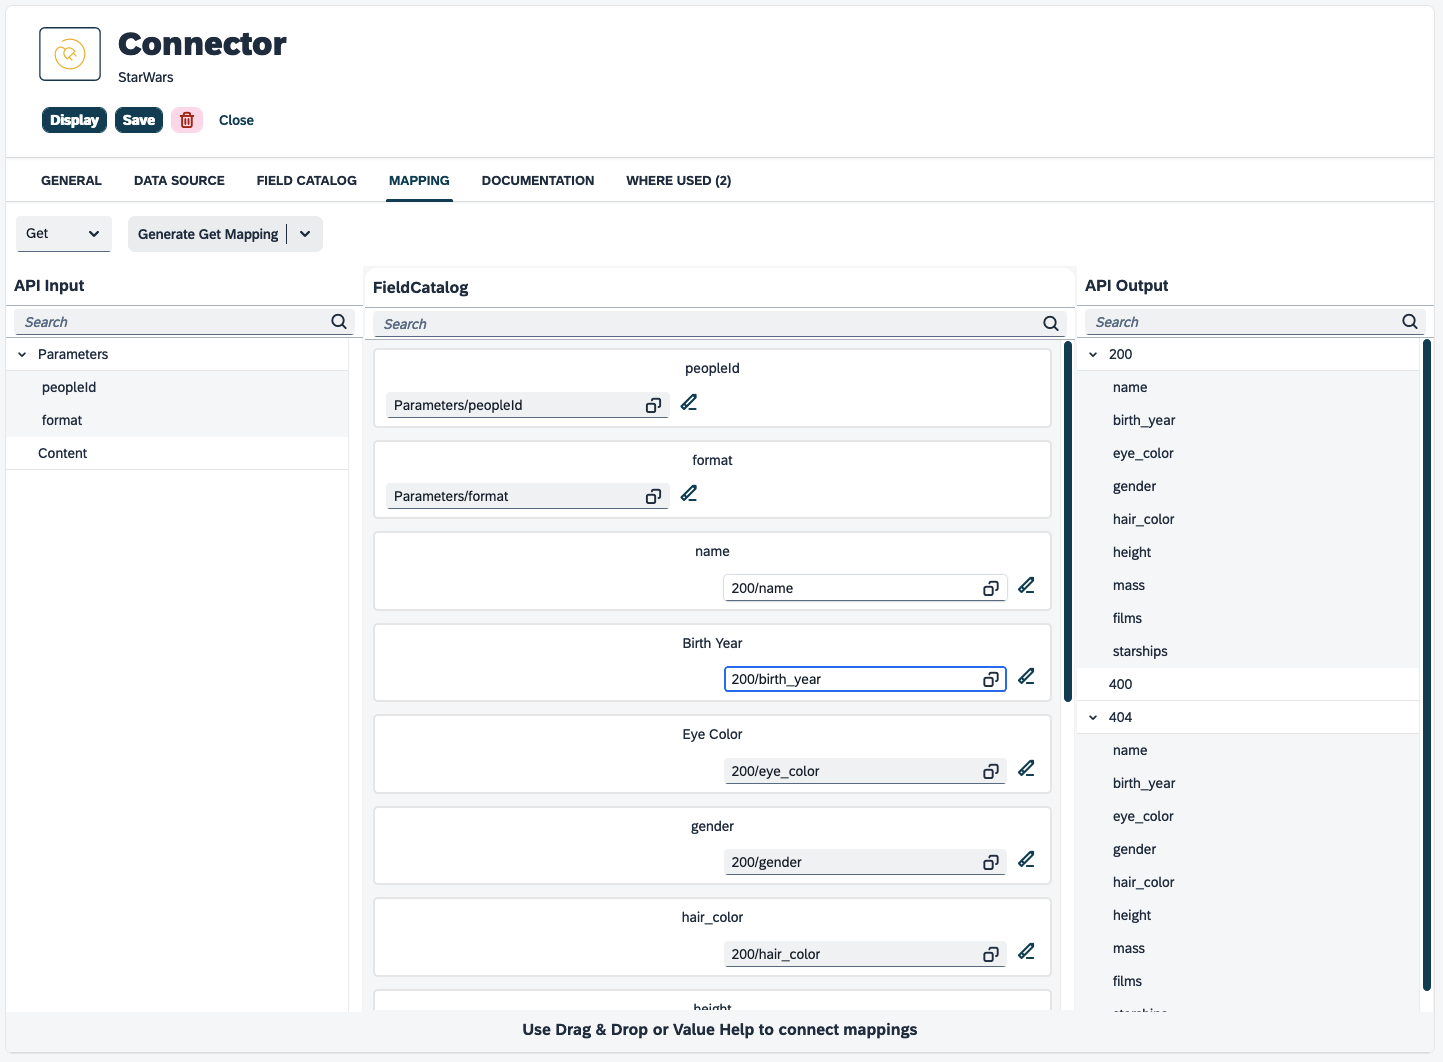Click the 200/eye_color input field
This screenshot has width=1443, height=1062.
tap(850, 772)
